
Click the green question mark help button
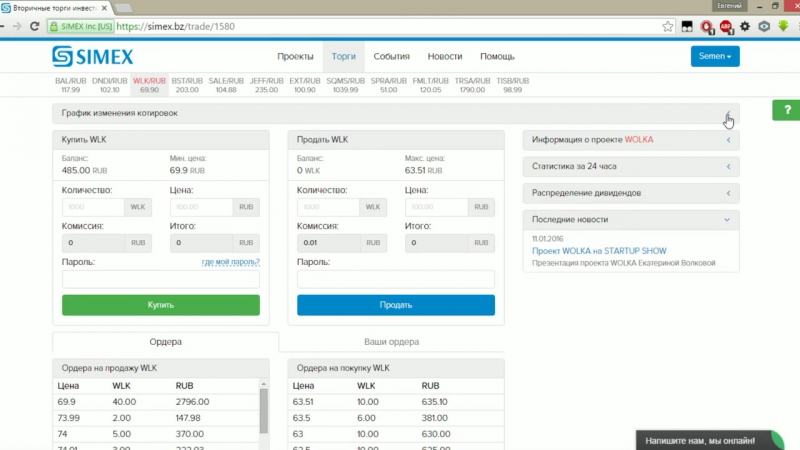(786, 110)
